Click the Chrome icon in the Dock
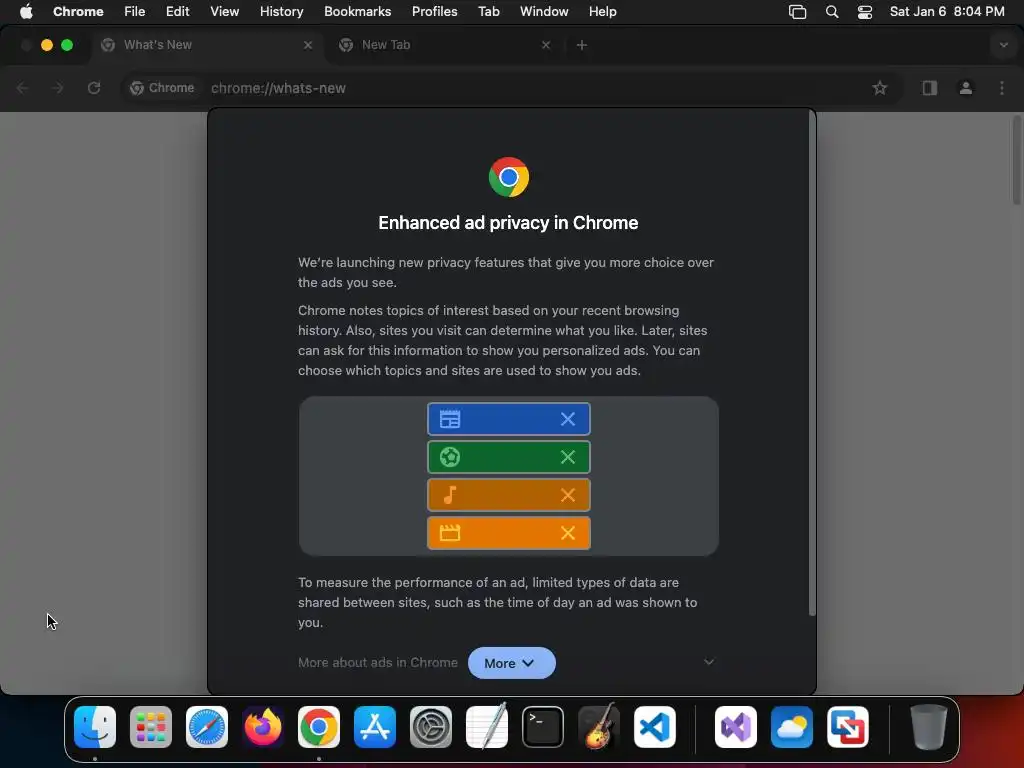1024x768 pixels. 319,727
